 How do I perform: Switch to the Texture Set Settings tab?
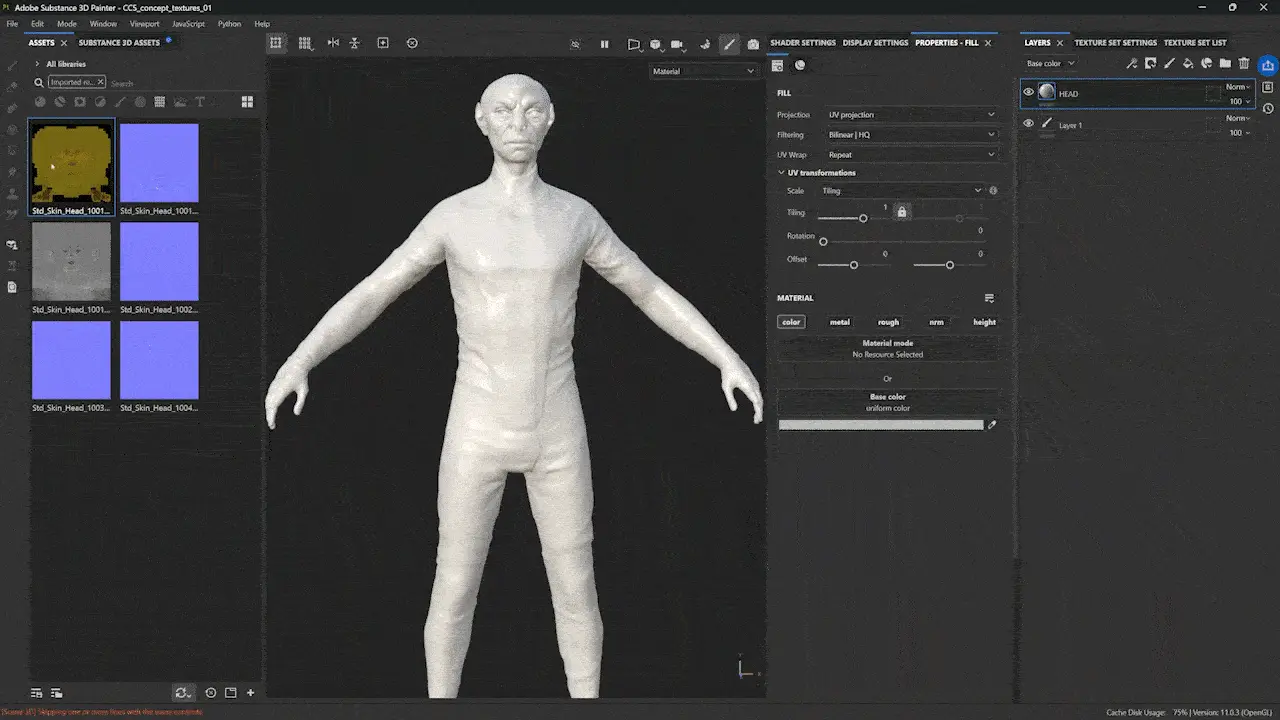1115,43
